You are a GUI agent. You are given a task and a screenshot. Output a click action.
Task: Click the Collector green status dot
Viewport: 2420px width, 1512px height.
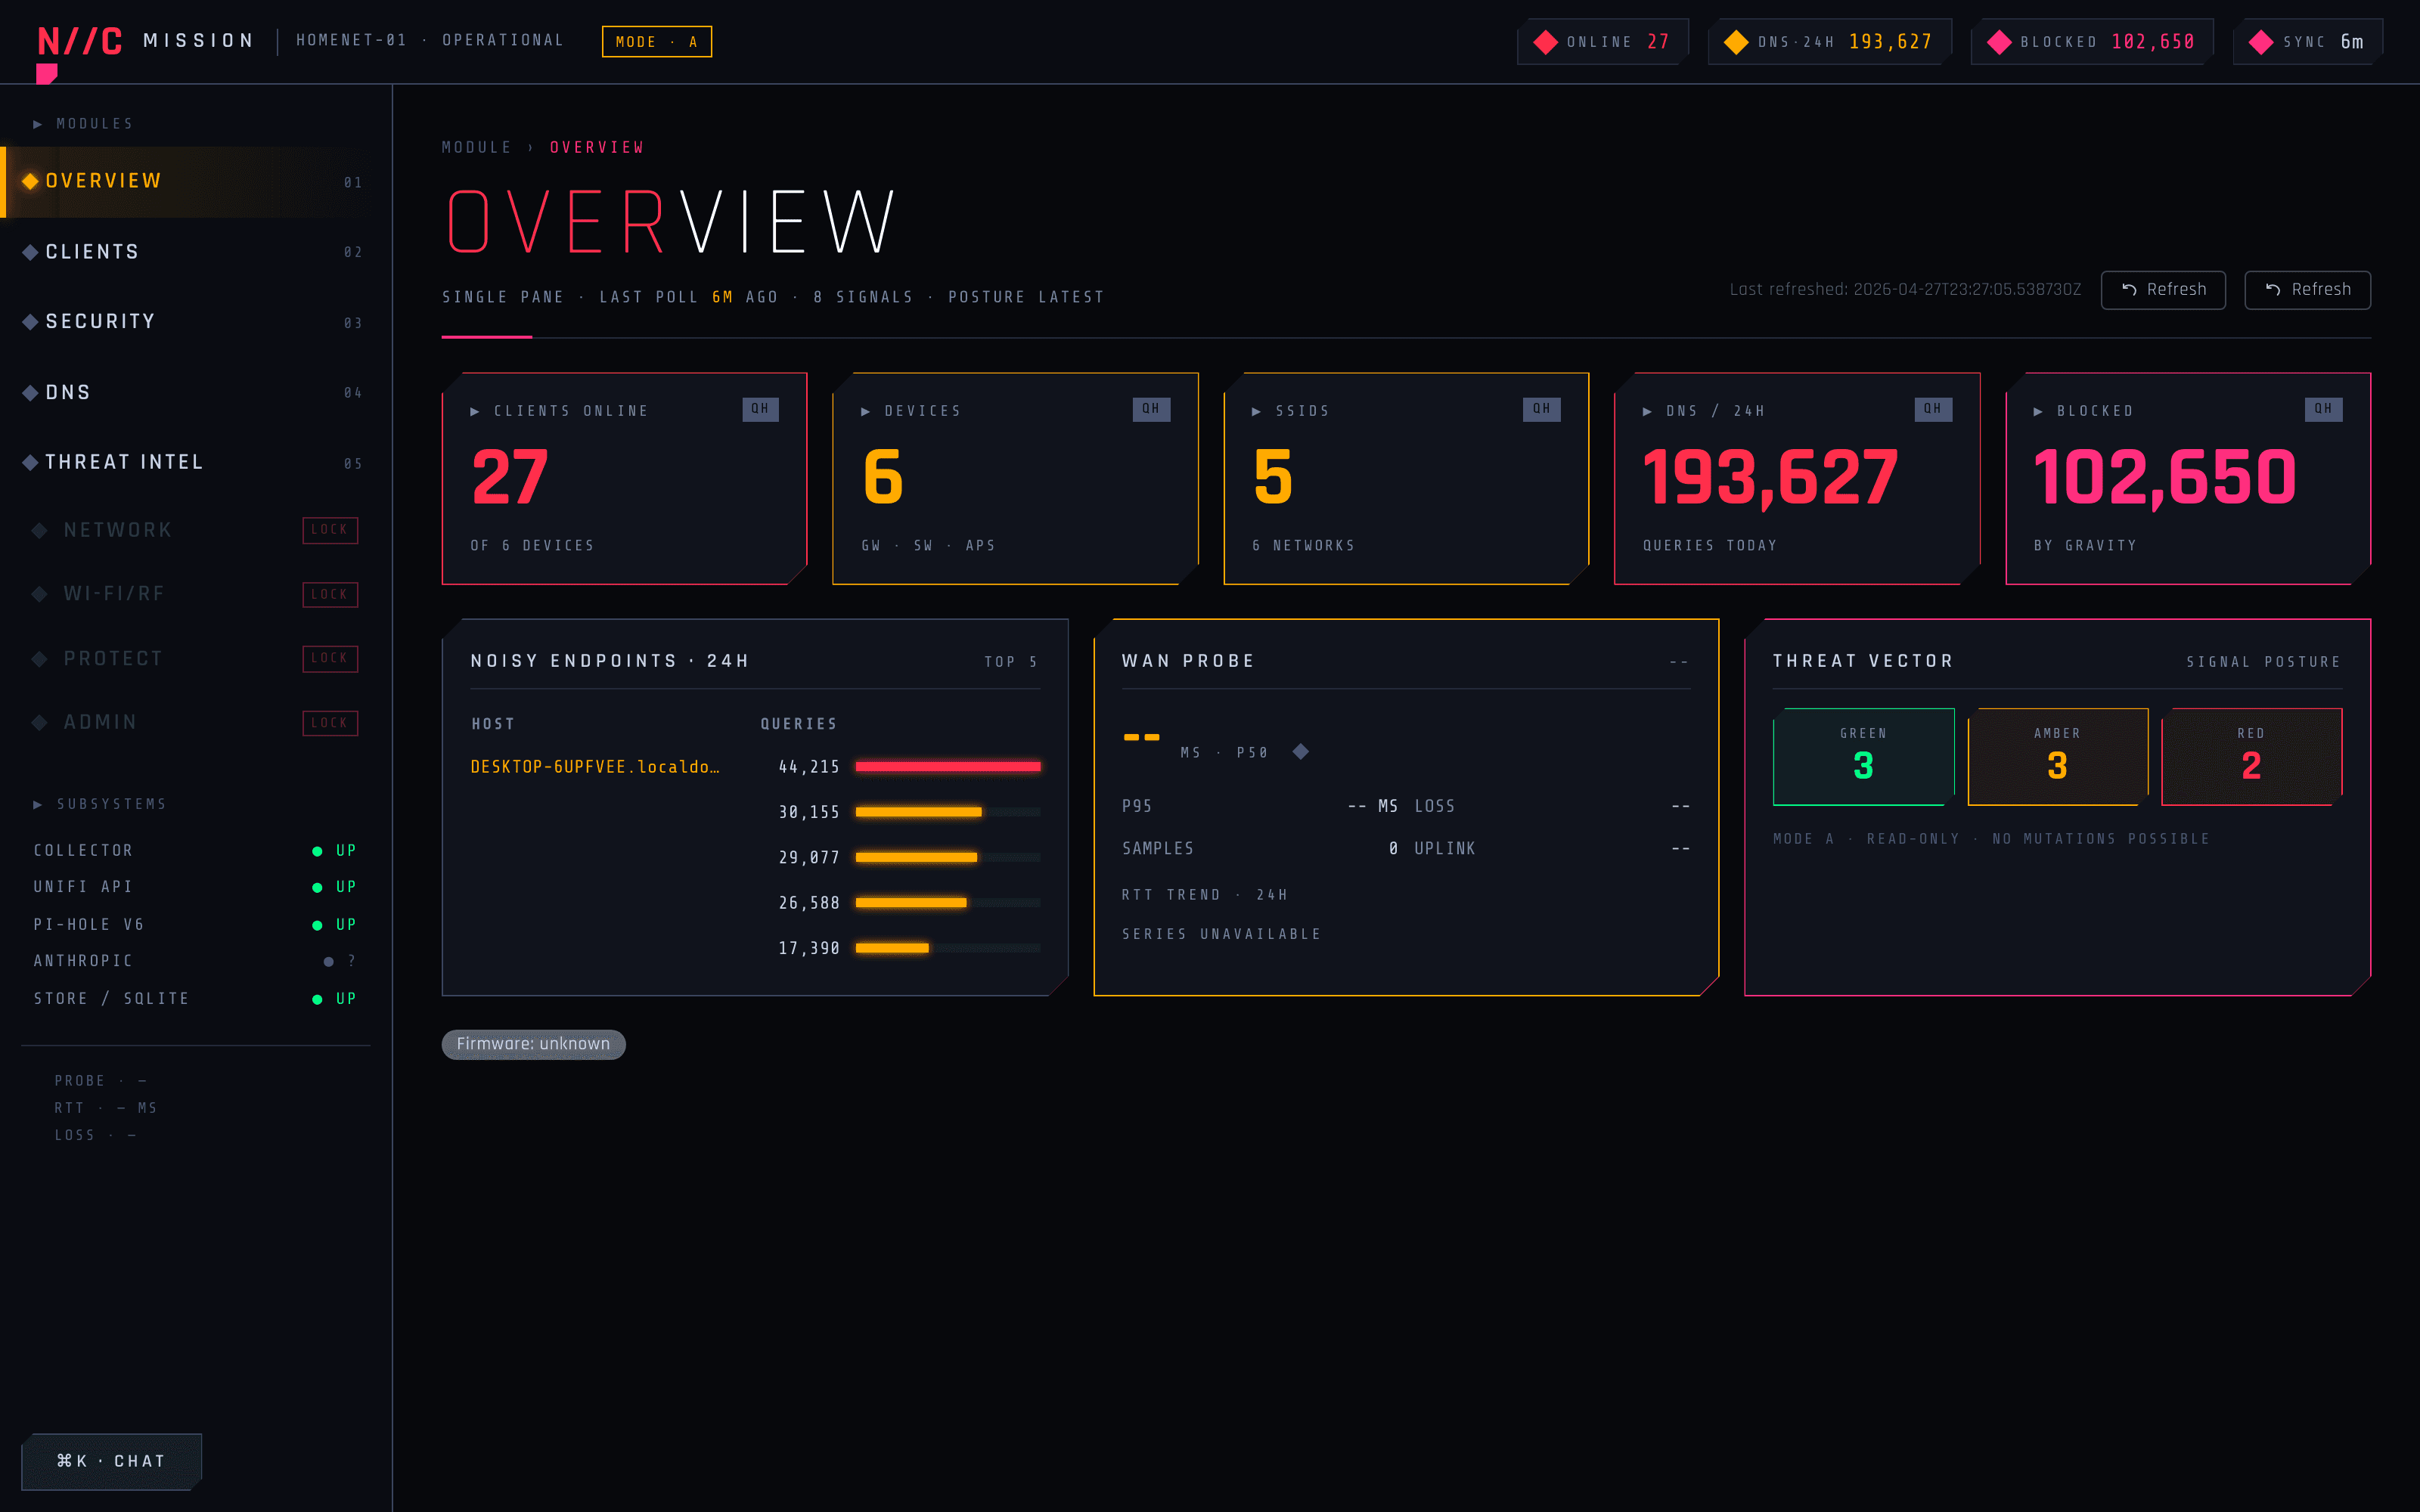click(317, 851)
